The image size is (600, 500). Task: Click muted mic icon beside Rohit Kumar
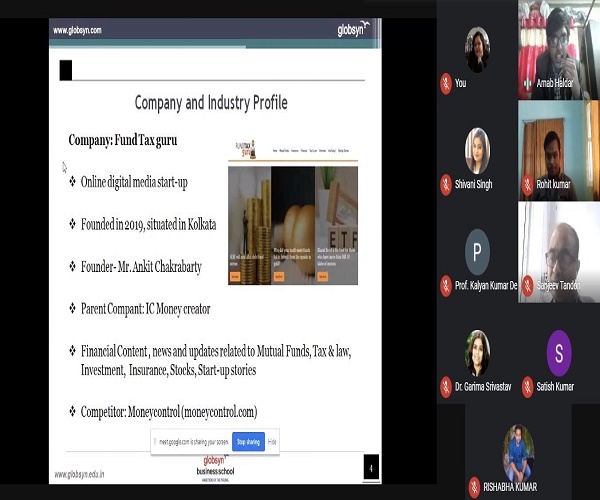pyautogui.click(x=527, y=184)
